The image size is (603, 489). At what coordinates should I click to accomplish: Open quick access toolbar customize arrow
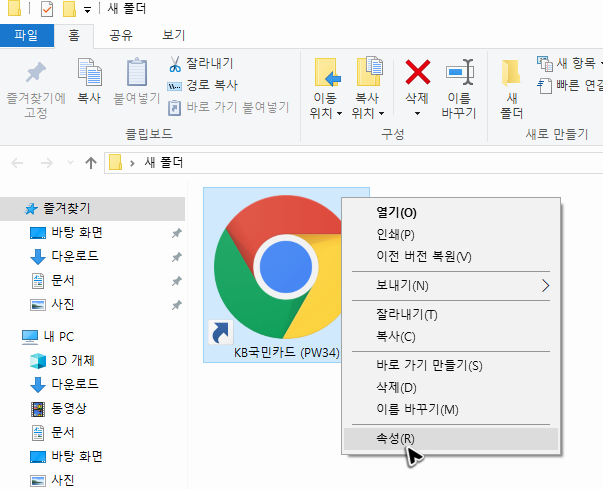pyautogui.click(x=88, y=10)
